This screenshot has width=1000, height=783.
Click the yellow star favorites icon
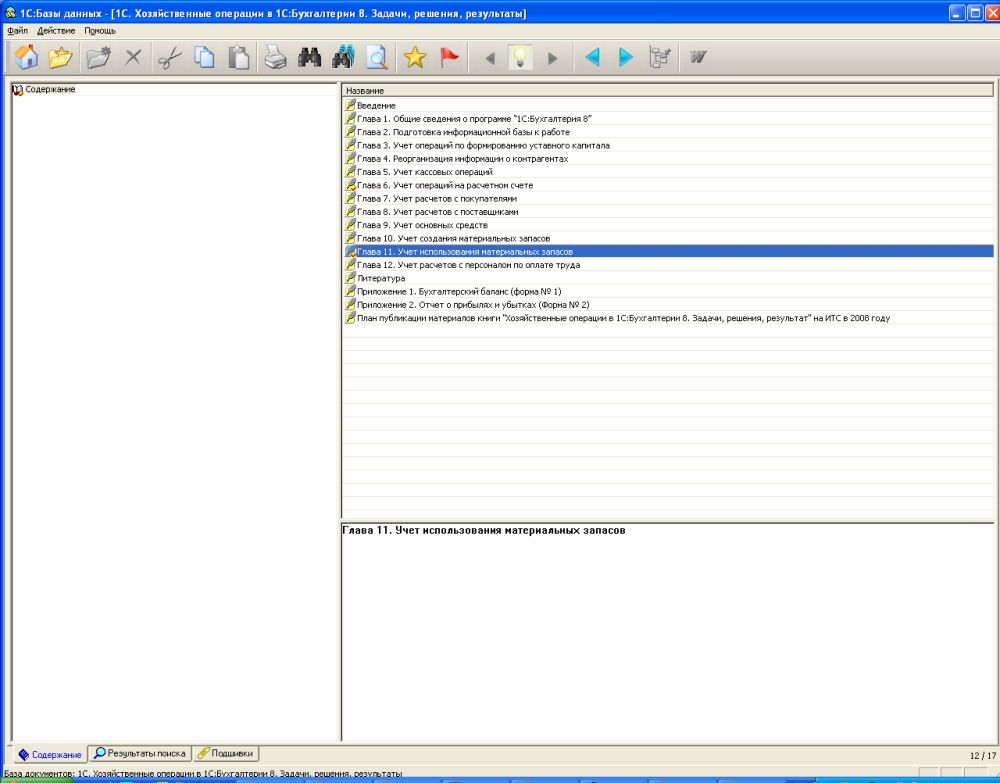click(x=415, y=58)
